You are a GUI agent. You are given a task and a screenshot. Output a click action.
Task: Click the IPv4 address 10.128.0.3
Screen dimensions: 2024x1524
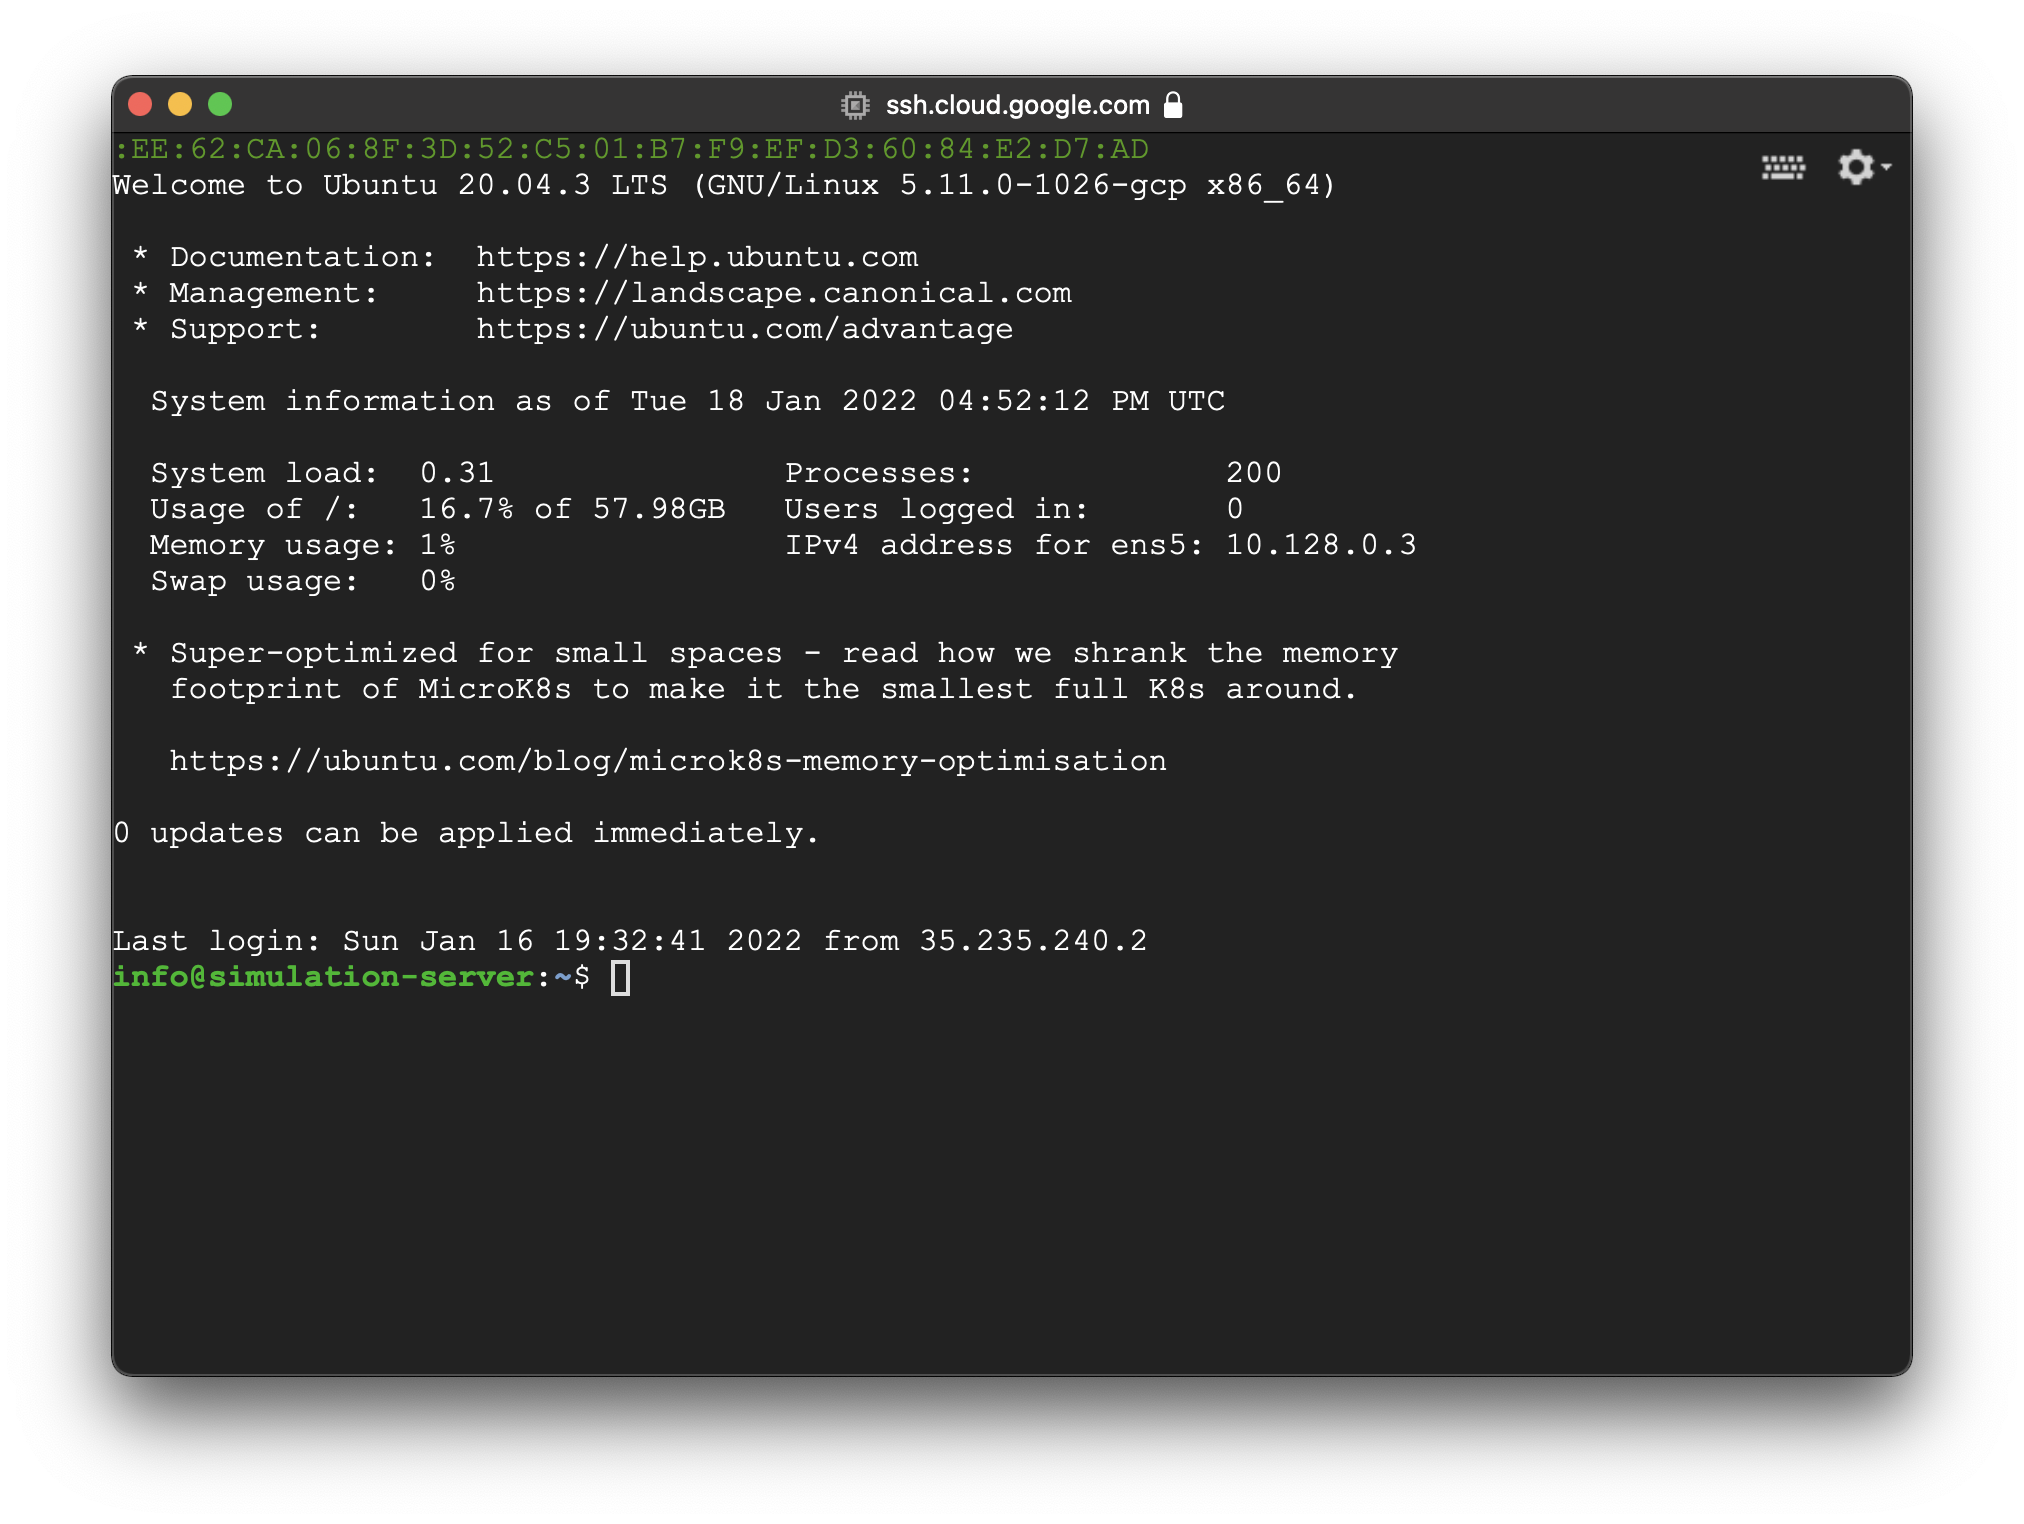[1321, 545]
